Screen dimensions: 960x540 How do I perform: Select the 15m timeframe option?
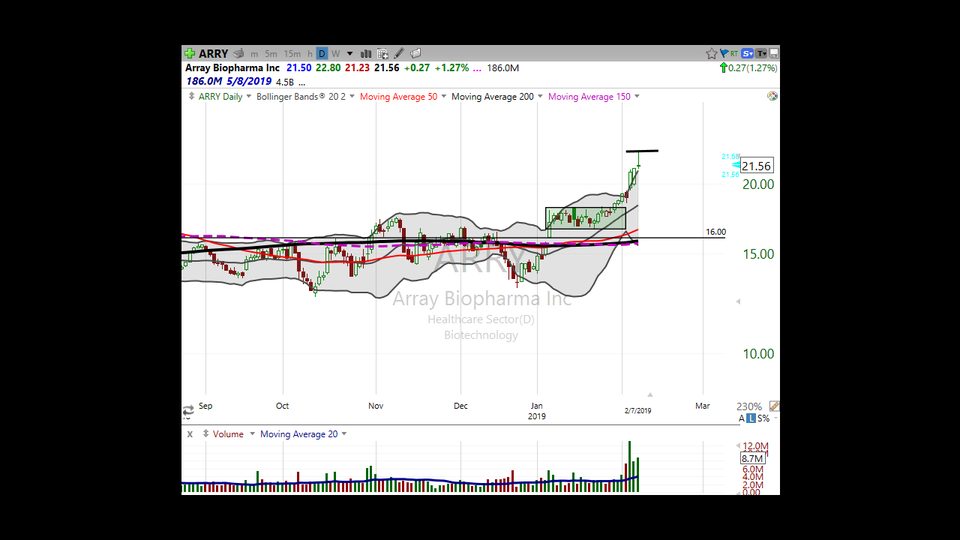[292, 54]
